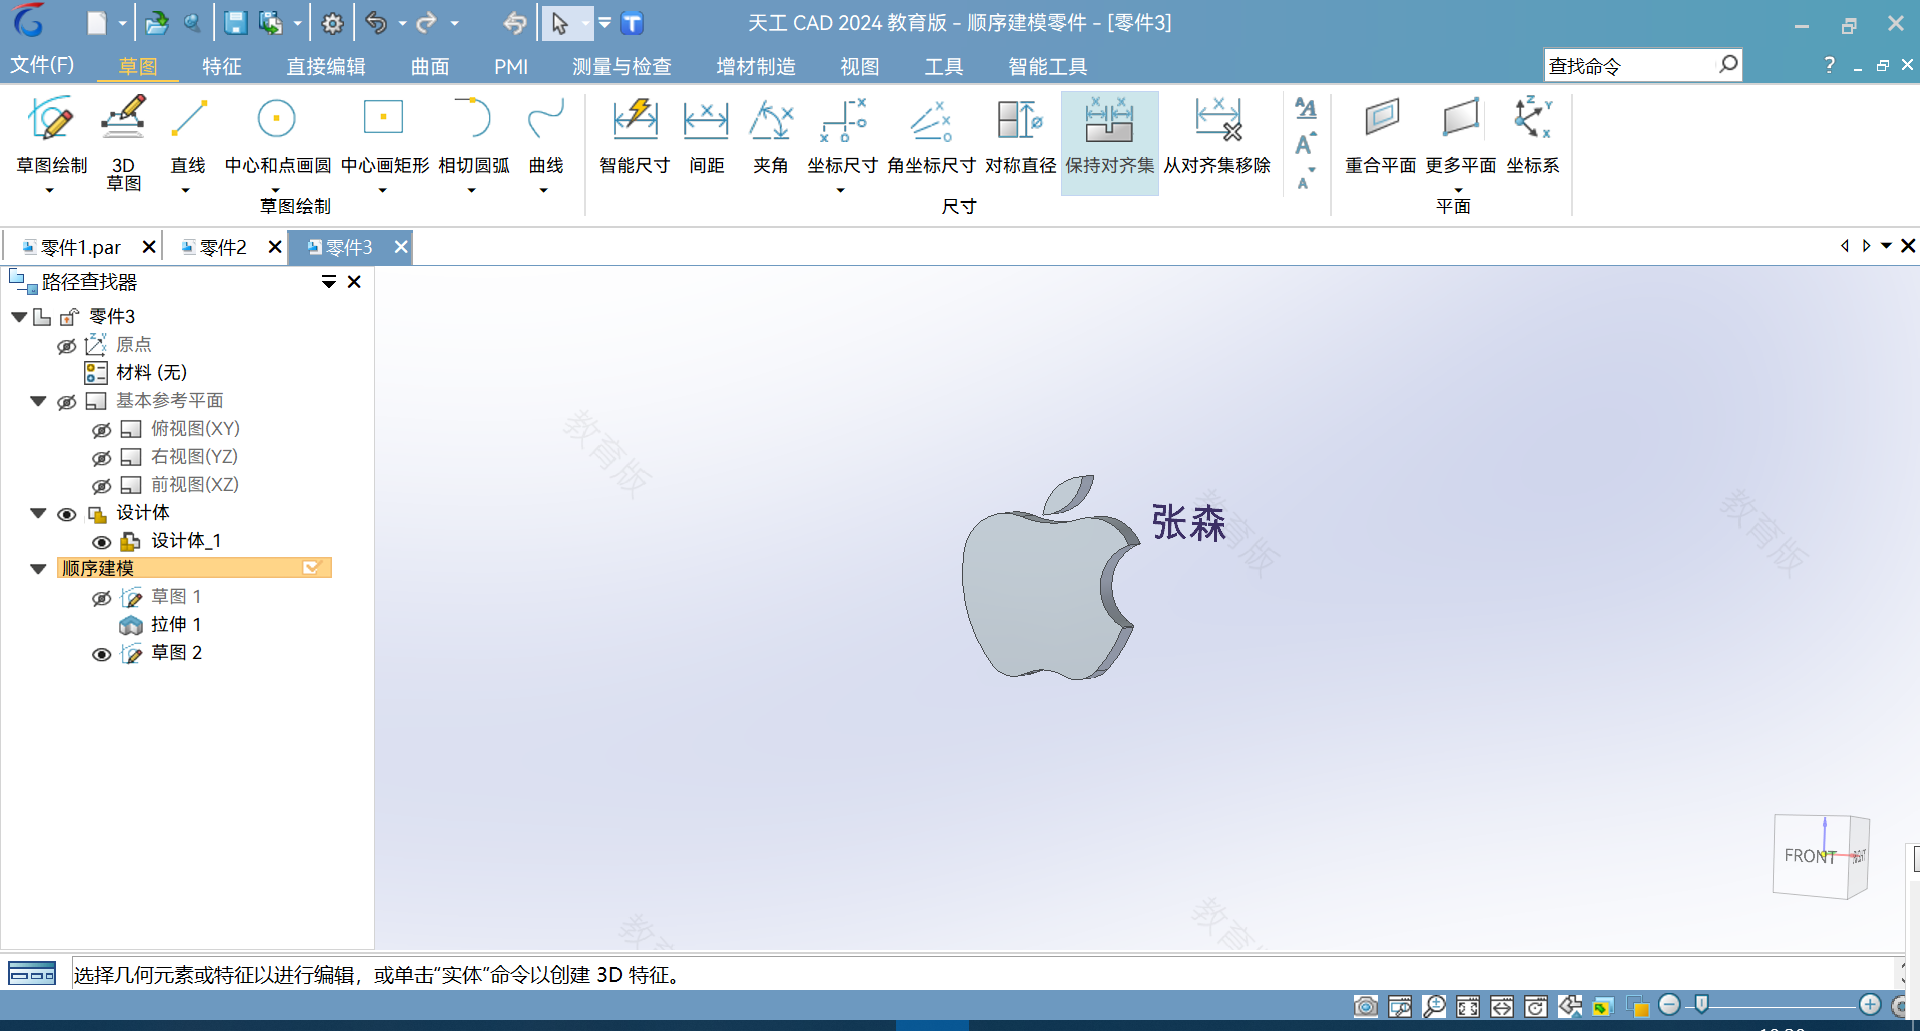Click the open file folder icon
Screen dimensions: 1920x1031
coord(156,23)
